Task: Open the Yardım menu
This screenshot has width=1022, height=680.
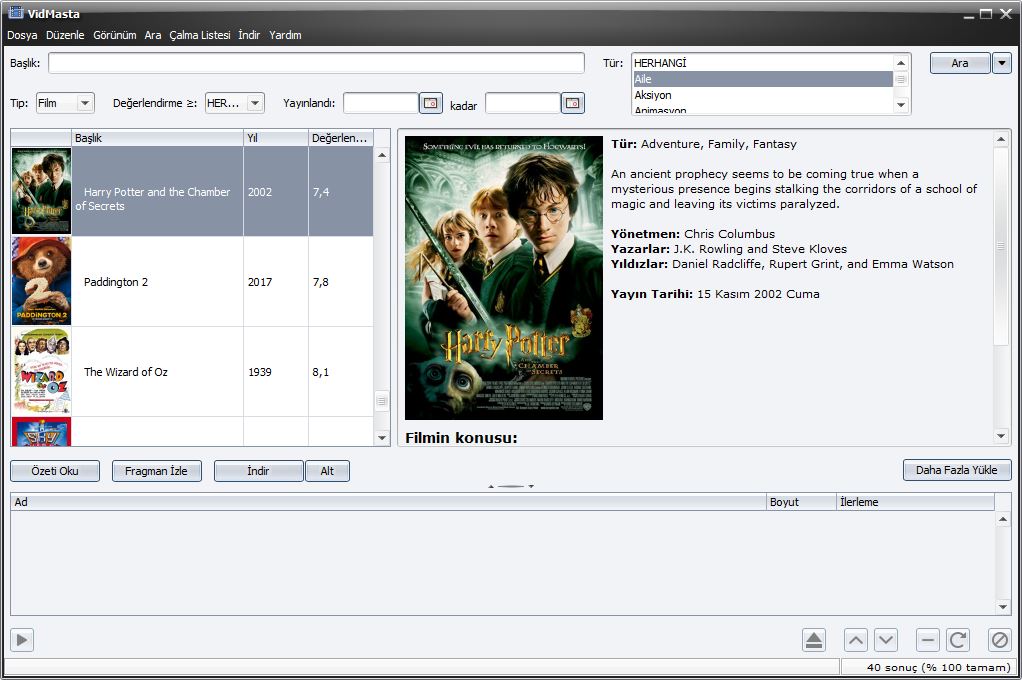Action: pyautogui.click(x=285, y=35)
